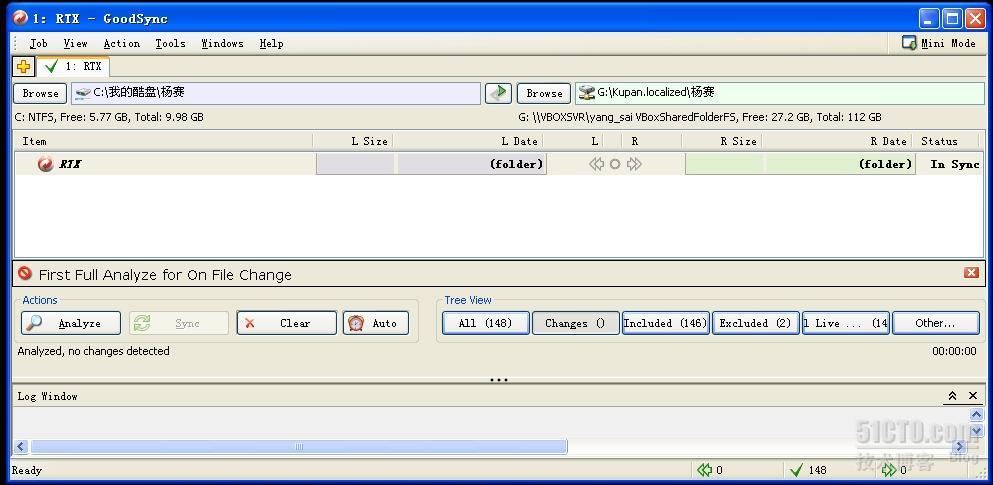This screenshot has width=993, height=485.
Task: Show Changes () in tree view
Action: pos(575,323)
